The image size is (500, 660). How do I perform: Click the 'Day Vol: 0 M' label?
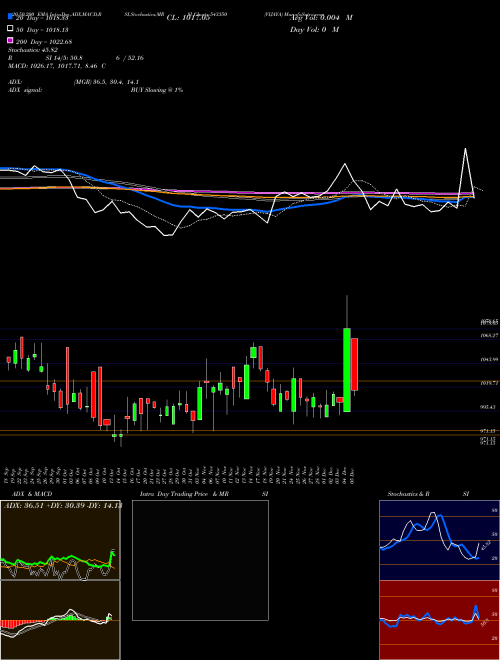tap(314, 29)
